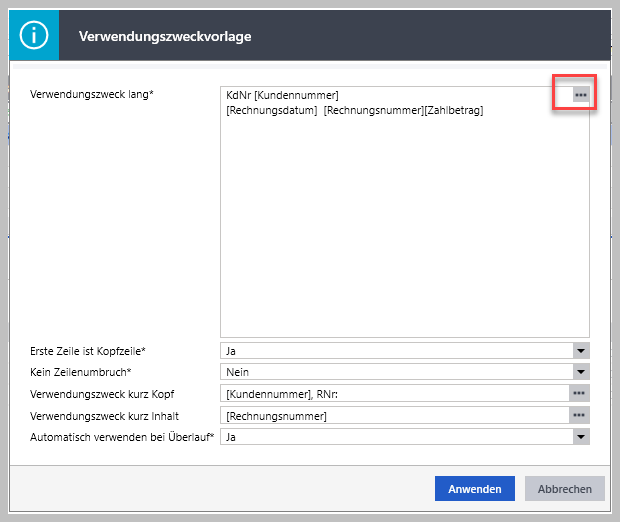Image resolution: width=620 pixels, height=522 pixels.
Task: Expand the Erste Zeile ist Kopfzeile dropdown
Action: coord(581,351)
